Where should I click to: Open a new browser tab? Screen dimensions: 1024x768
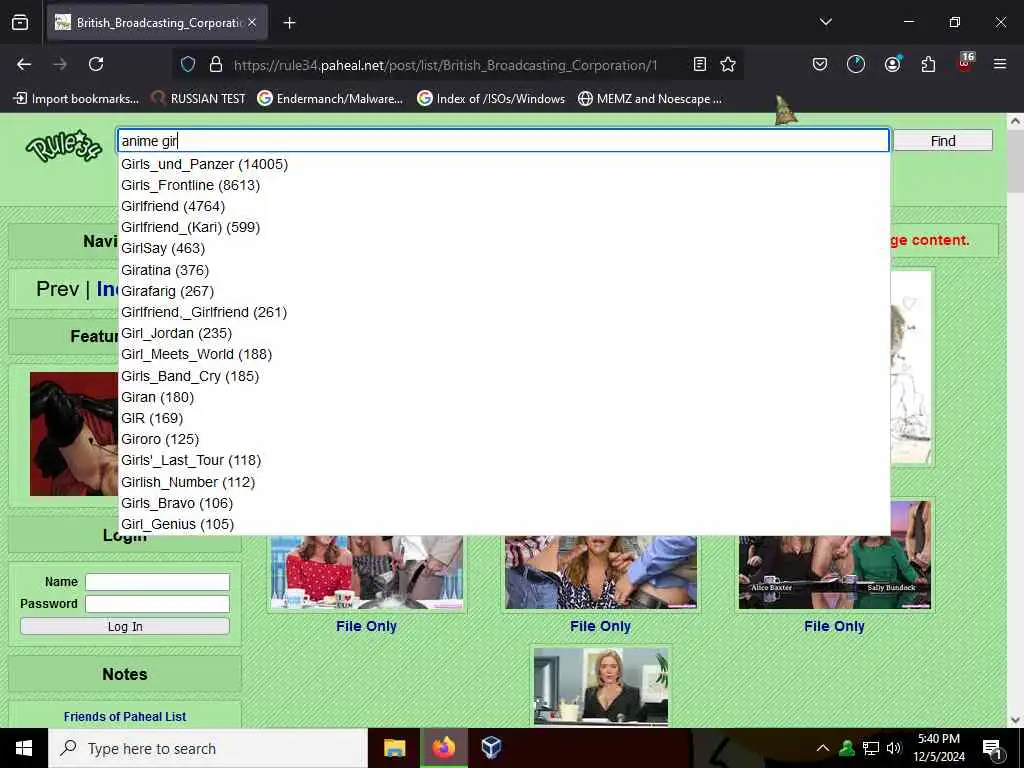coord(289,23)
